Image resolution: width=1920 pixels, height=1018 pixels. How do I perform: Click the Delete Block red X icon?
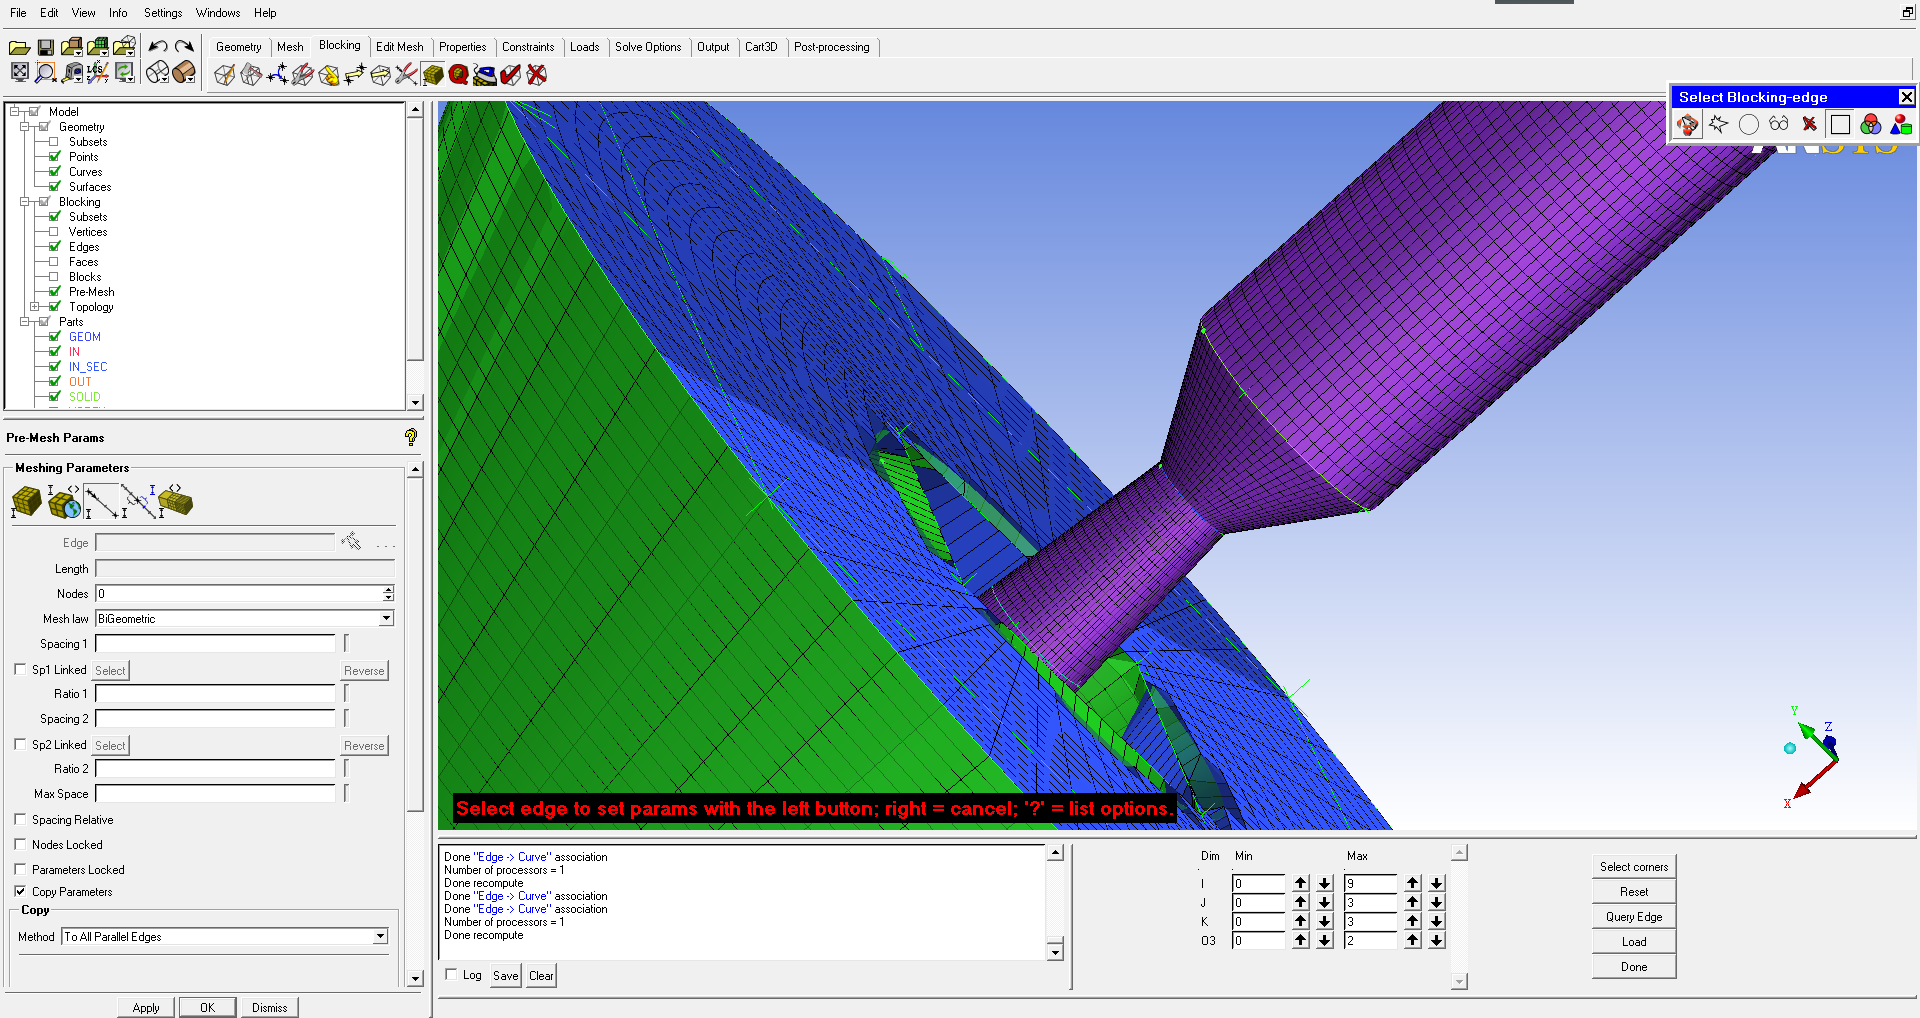(x=537, y=75)
